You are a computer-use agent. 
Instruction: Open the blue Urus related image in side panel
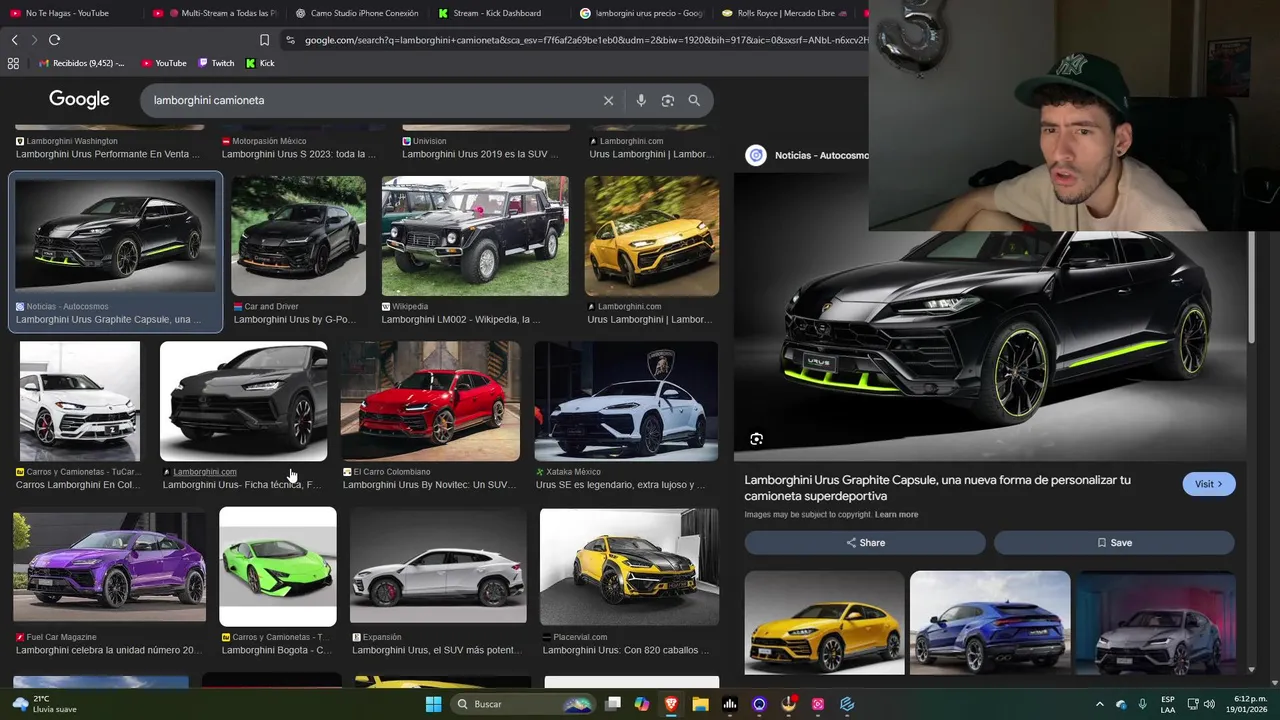(990, 622)
